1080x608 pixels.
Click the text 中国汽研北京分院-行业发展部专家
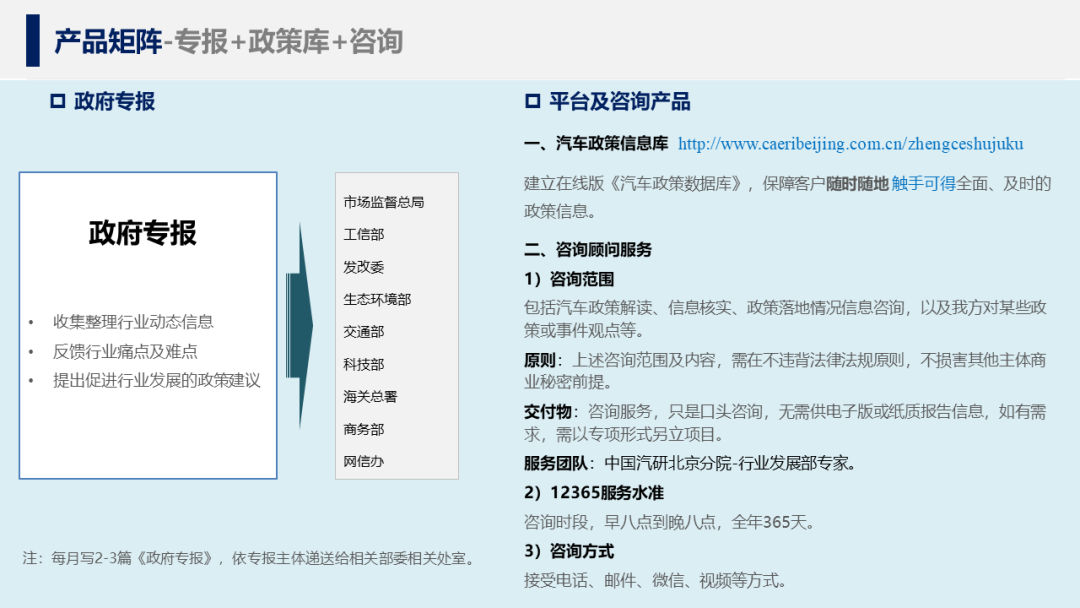pos(730,463)
